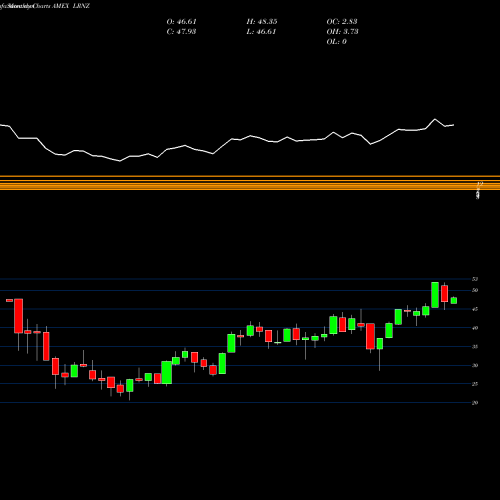The height and width of the screenshot is (500, 500).
Task: Click the OL: 0 readout
Action: point(336,42)
